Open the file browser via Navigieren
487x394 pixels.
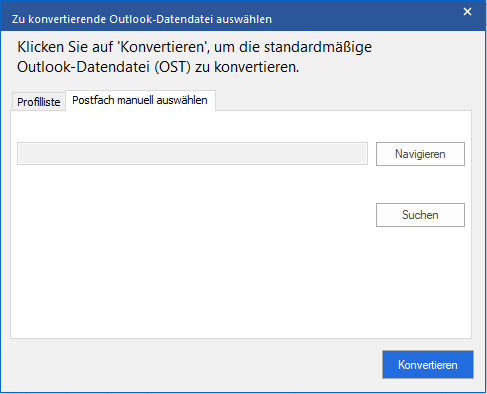click(x=420, y=154)
